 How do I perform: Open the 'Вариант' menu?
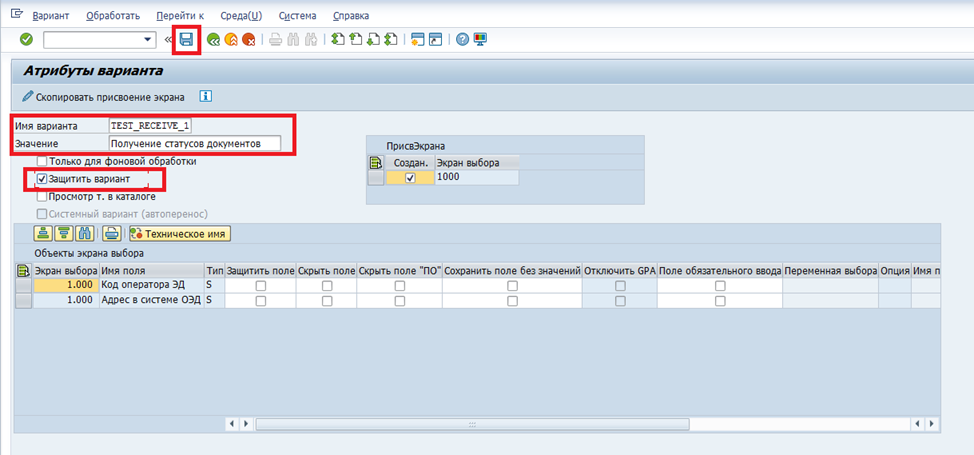[x=51, y=16]
